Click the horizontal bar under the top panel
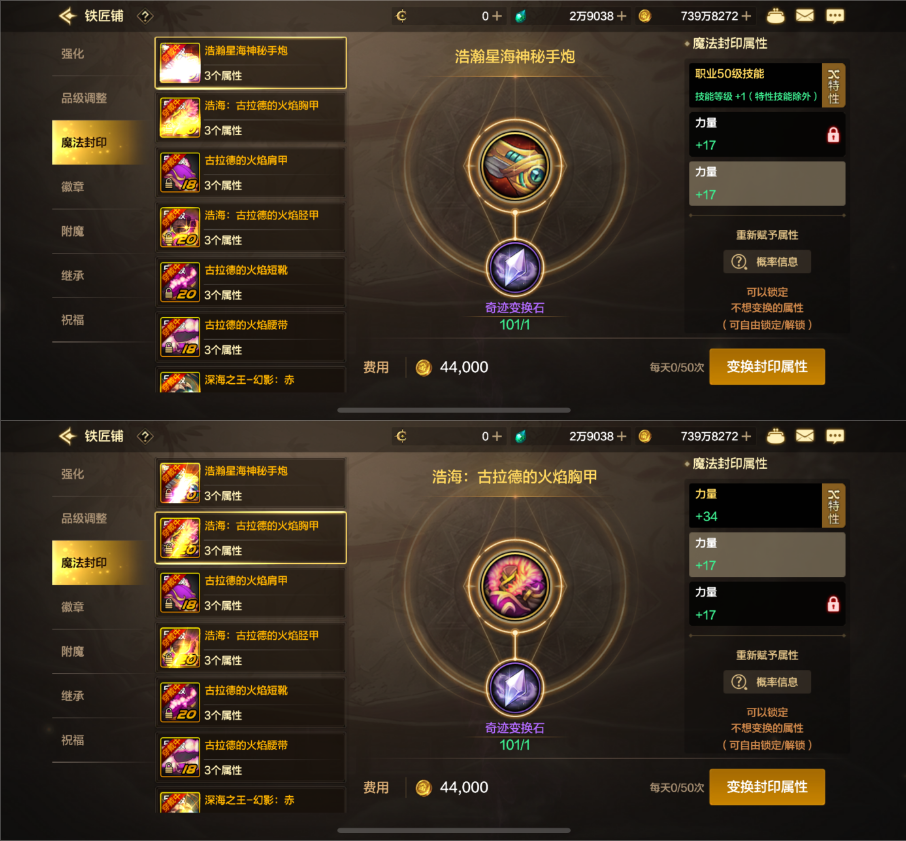This screenshot has width=906, height=841. point(454,411)
